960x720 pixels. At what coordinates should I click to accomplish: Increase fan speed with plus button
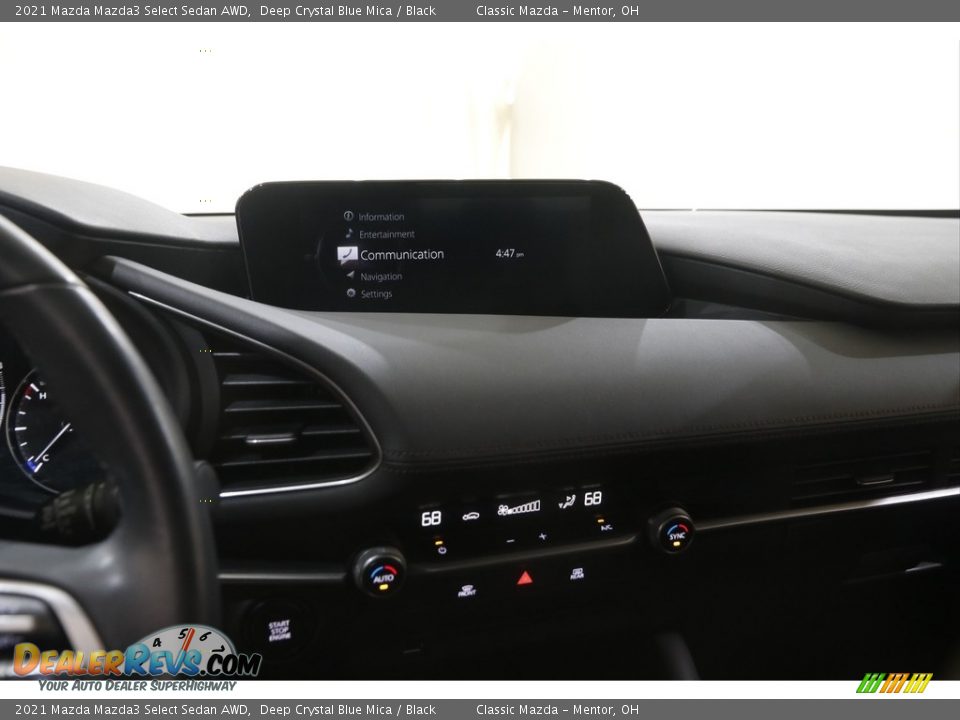[543, 537]
